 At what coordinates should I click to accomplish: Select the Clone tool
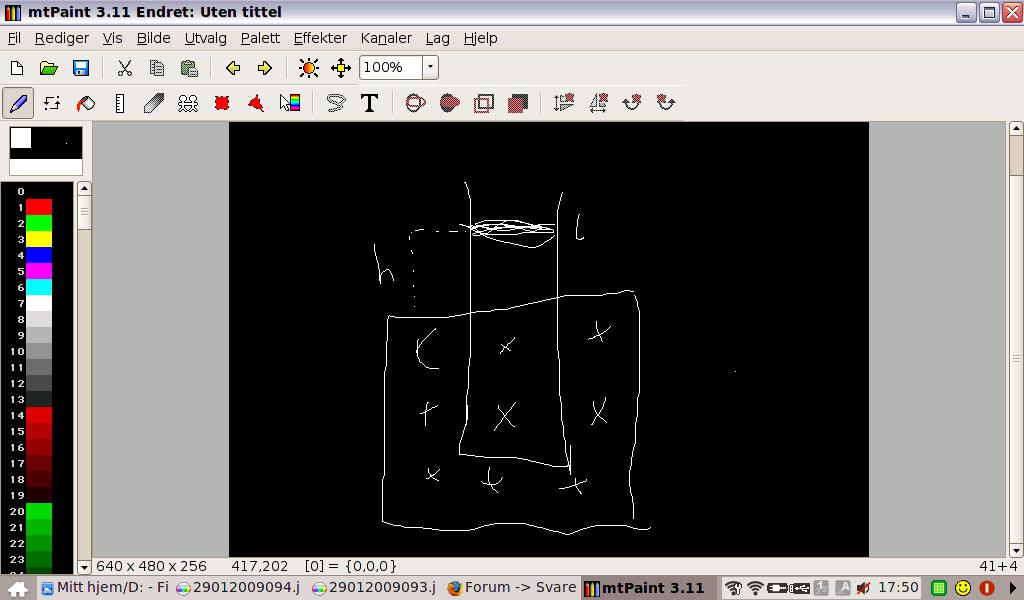(187, 103)
